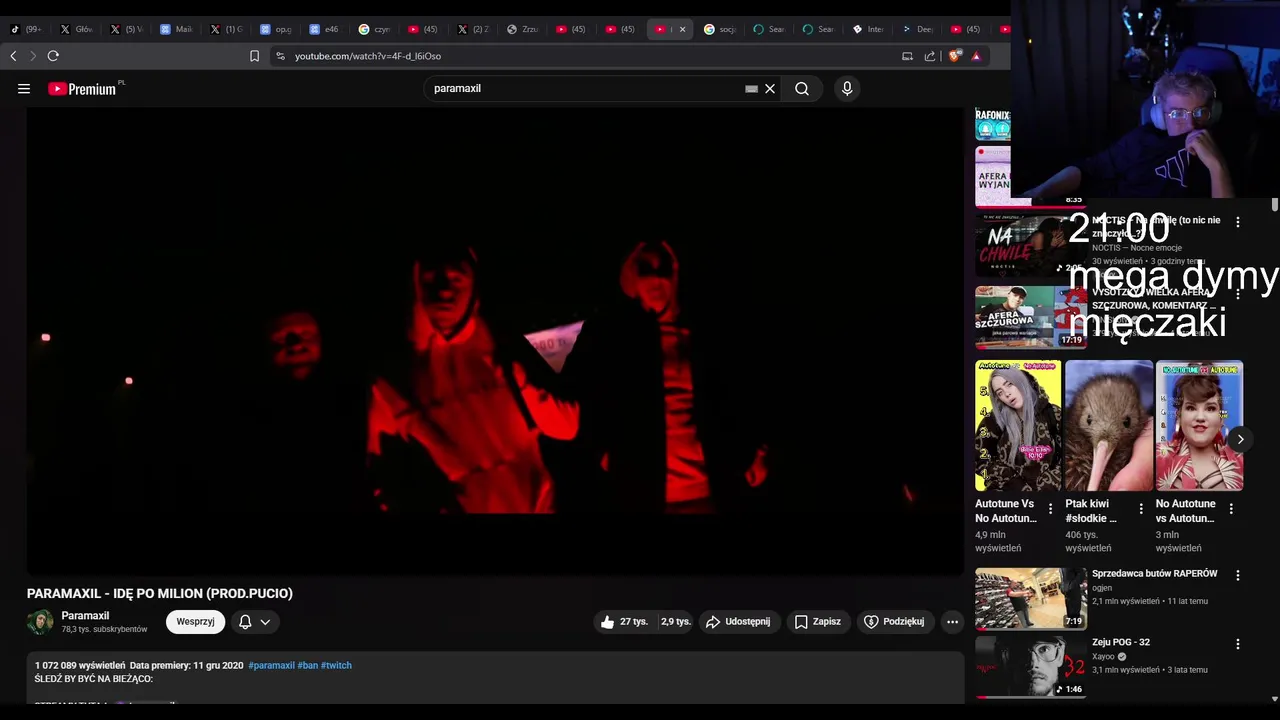This screenshot has height=720, width=1280.
Task: Expand the notification options chevron
Action: (x=265, y=622)
